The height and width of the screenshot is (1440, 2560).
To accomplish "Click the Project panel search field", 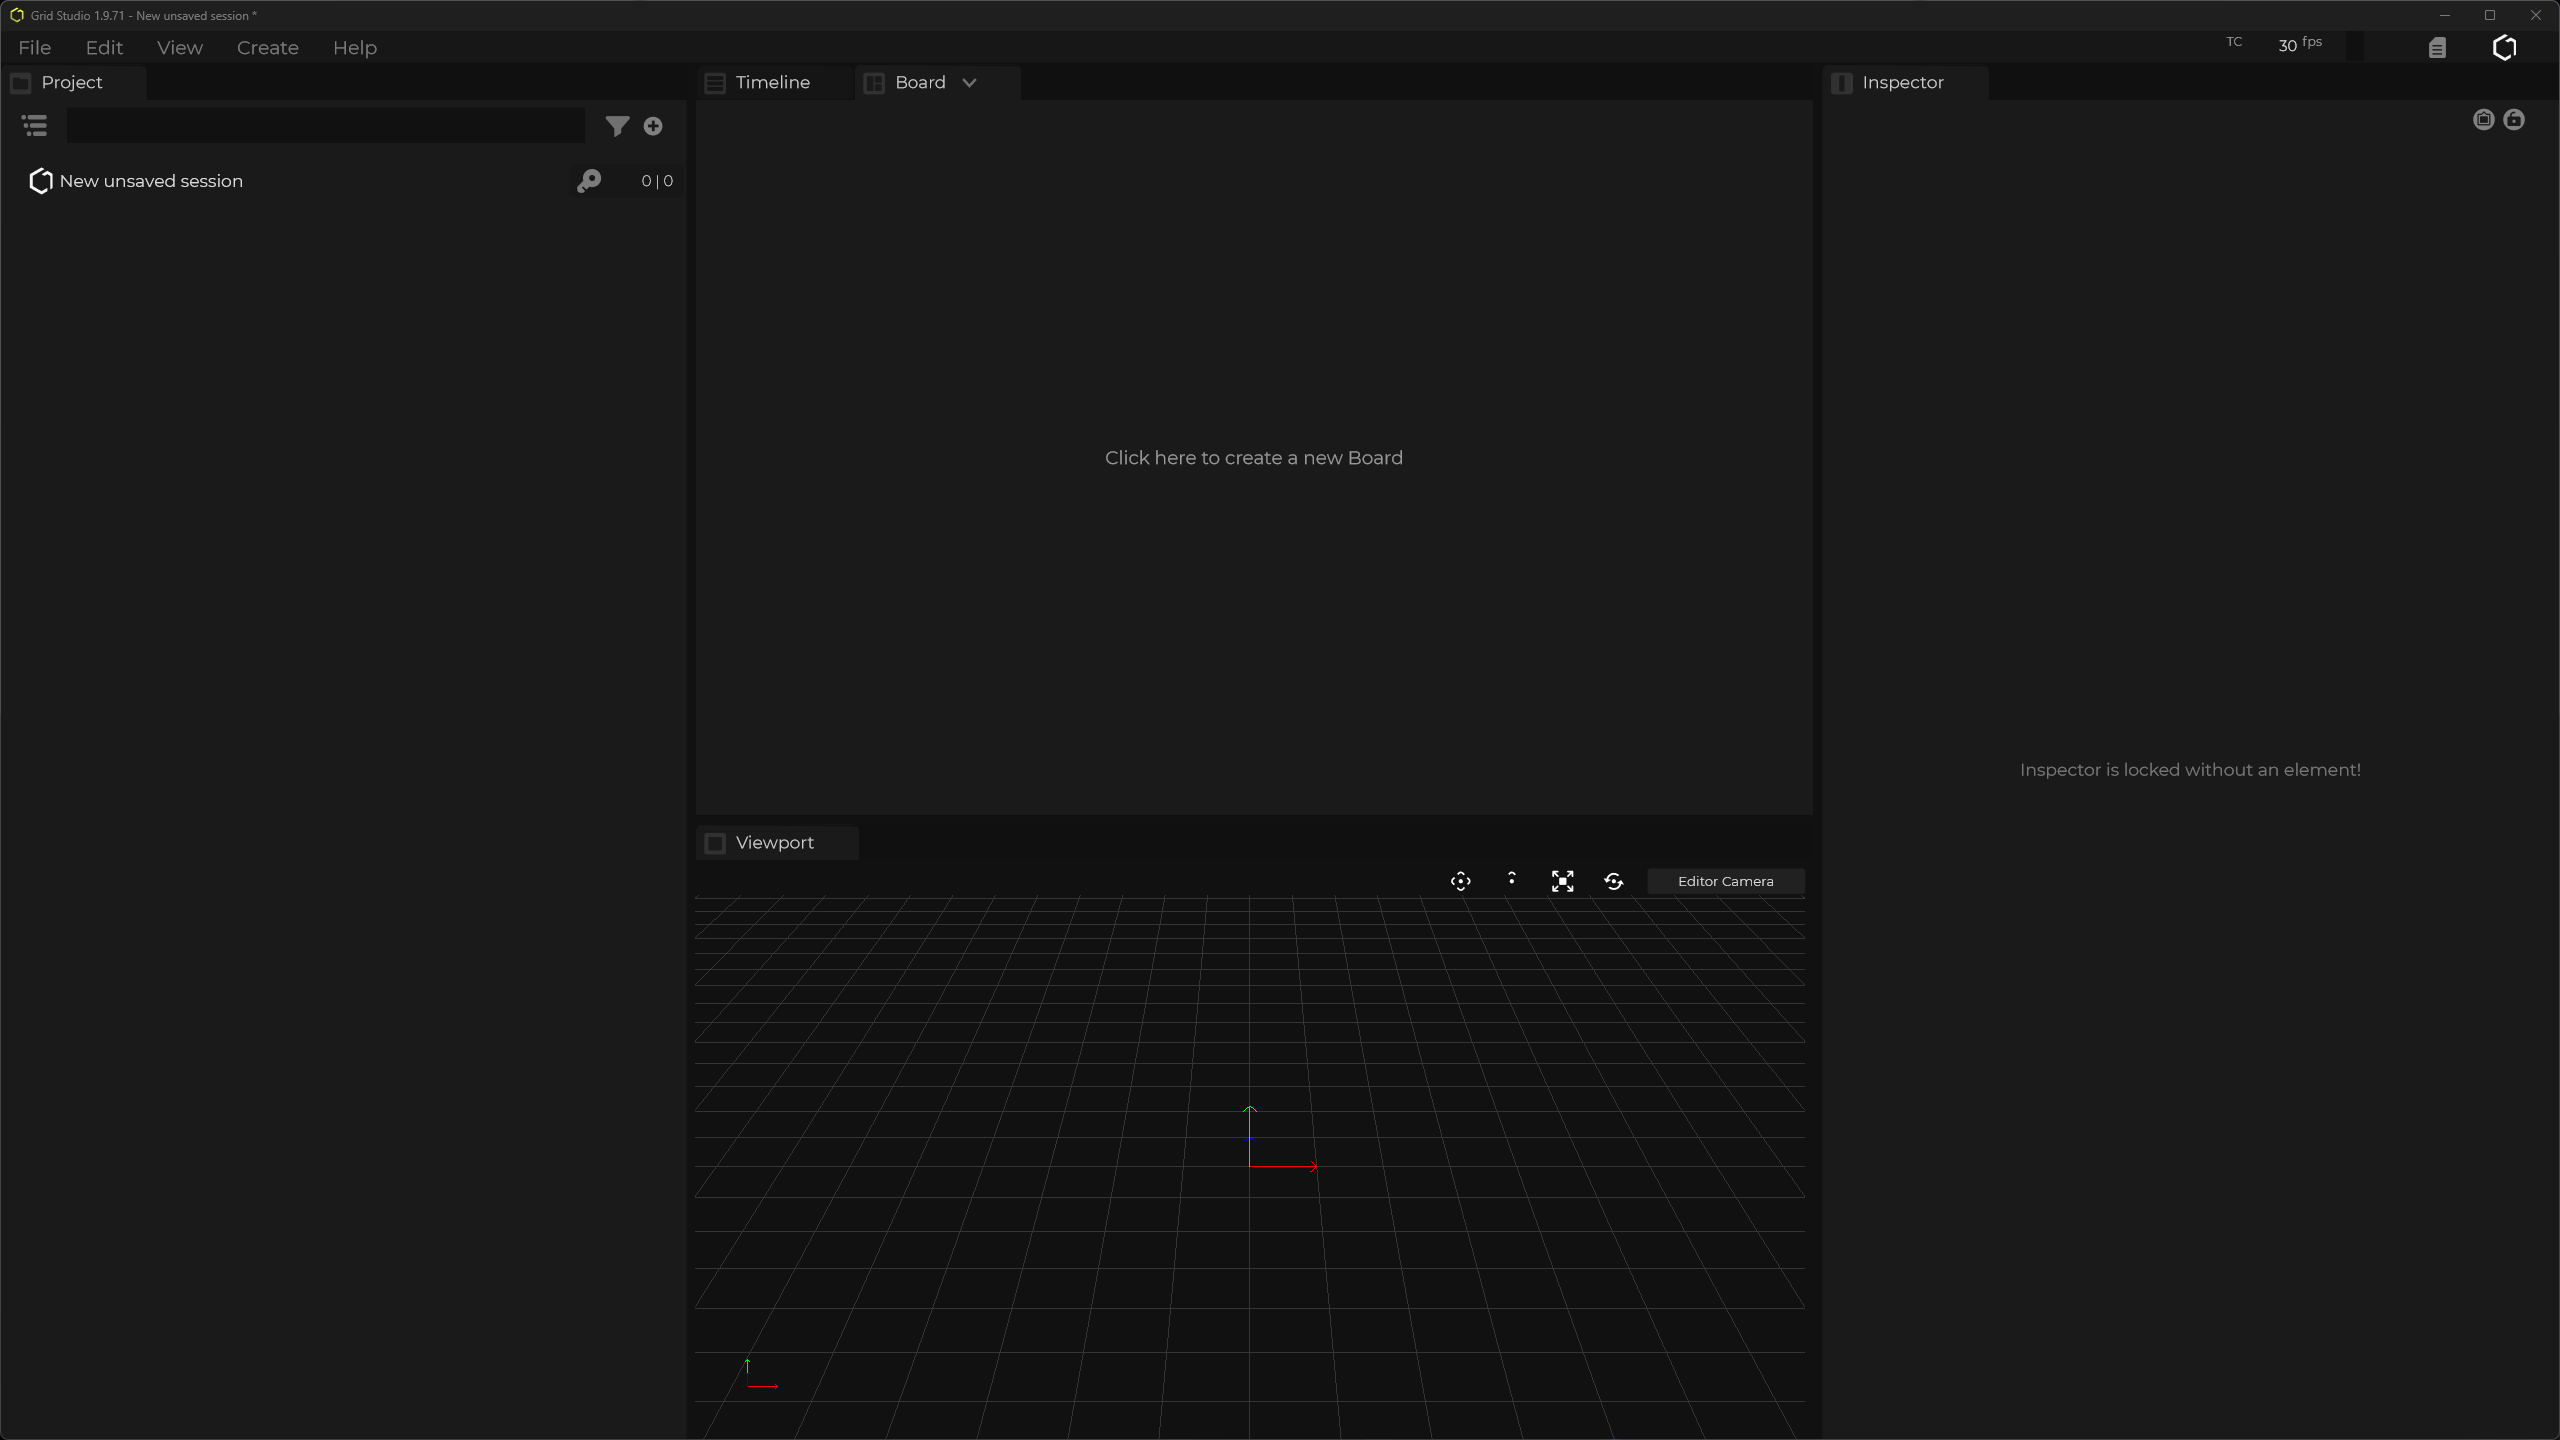I will click(x=325, y=126).
